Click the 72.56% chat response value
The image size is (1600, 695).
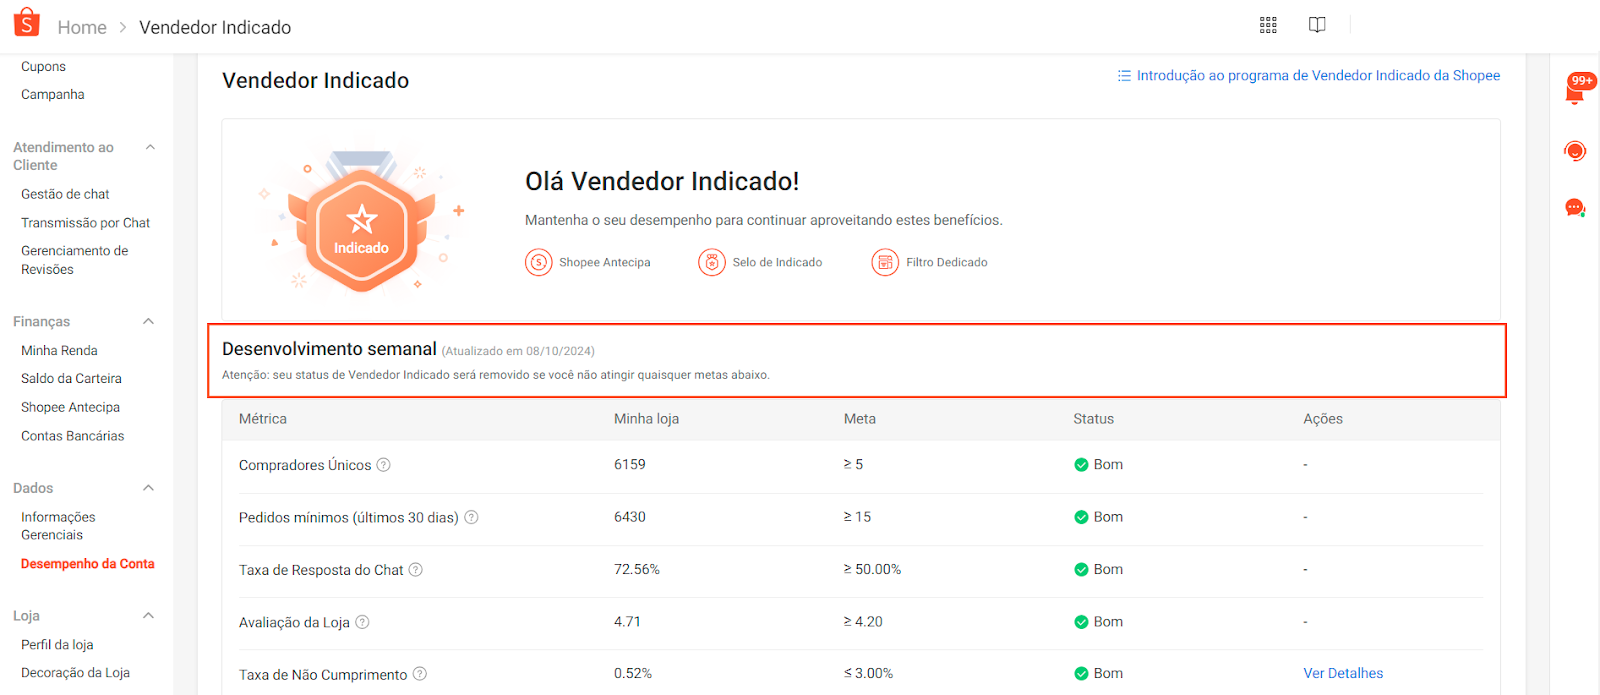pos(637,569)
